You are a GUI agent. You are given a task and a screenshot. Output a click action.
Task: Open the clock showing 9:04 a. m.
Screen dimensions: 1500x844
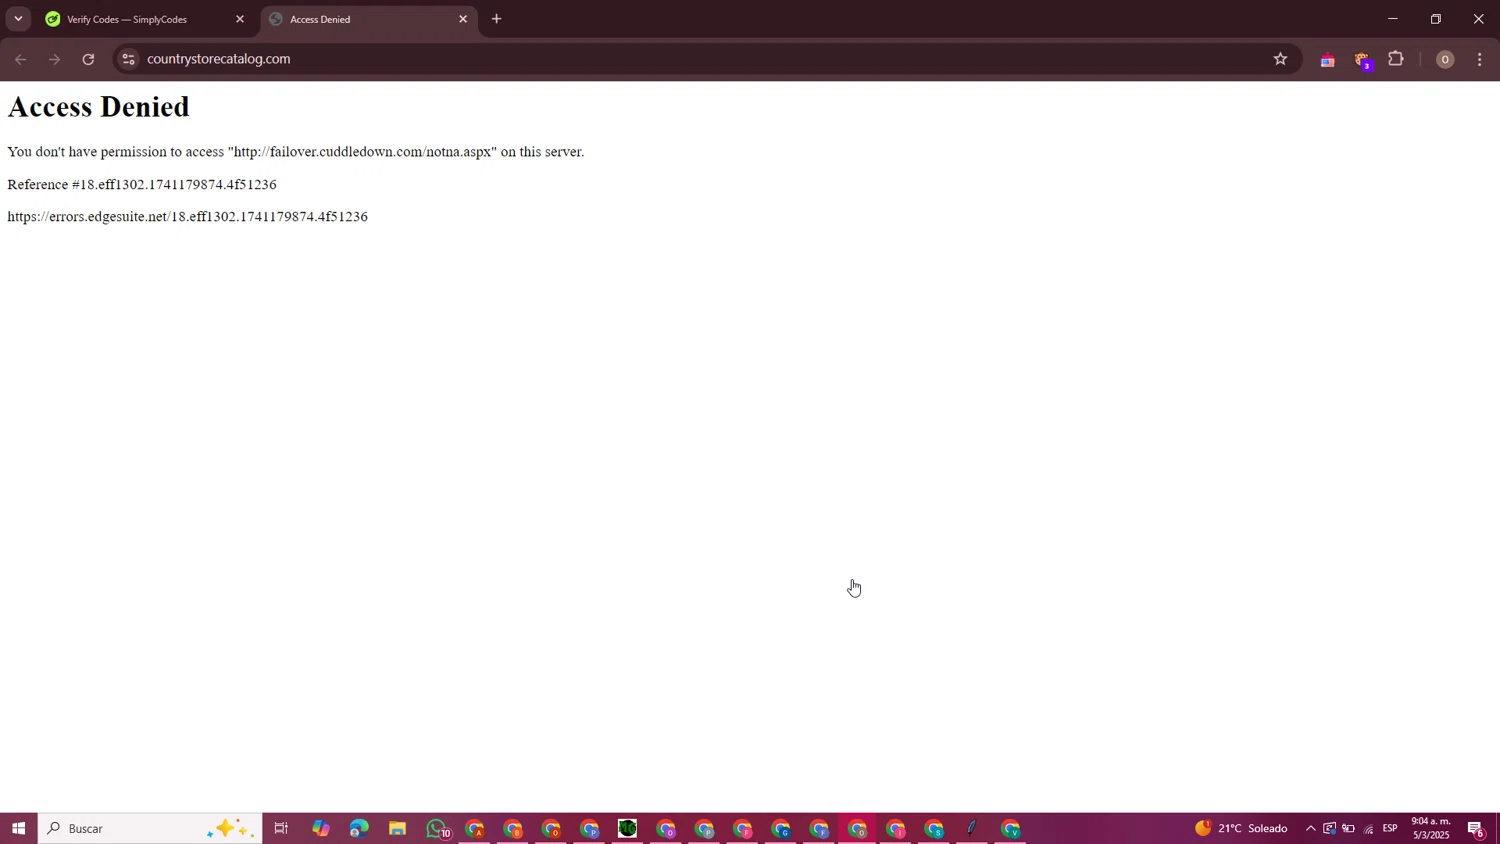pyautogui.click(x=1431, y=828)
